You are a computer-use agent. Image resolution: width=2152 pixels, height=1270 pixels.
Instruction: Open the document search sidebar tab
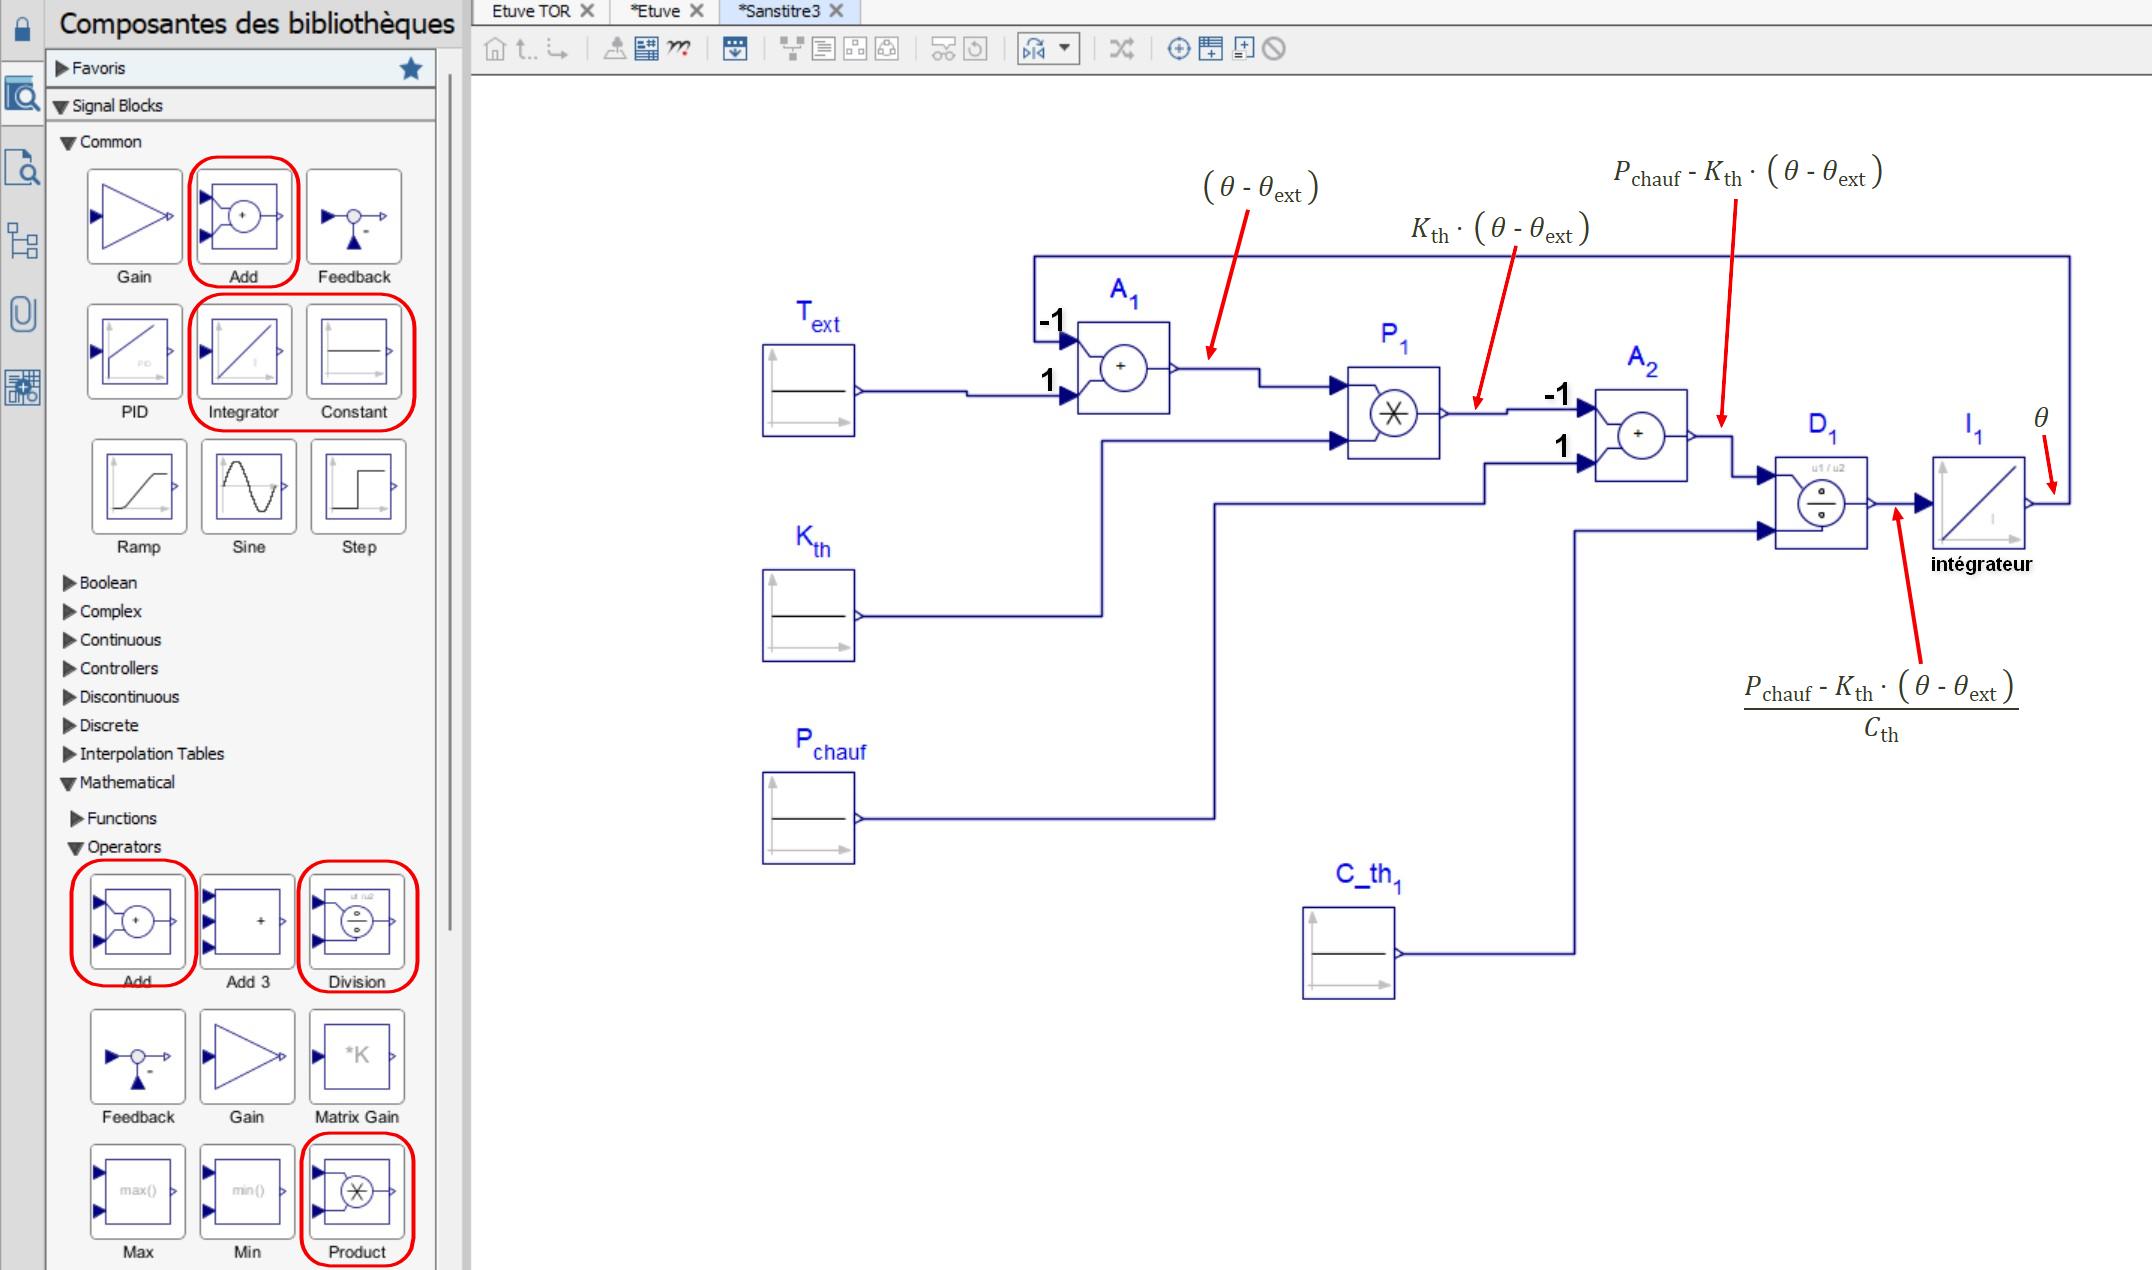tap(22, 167)
